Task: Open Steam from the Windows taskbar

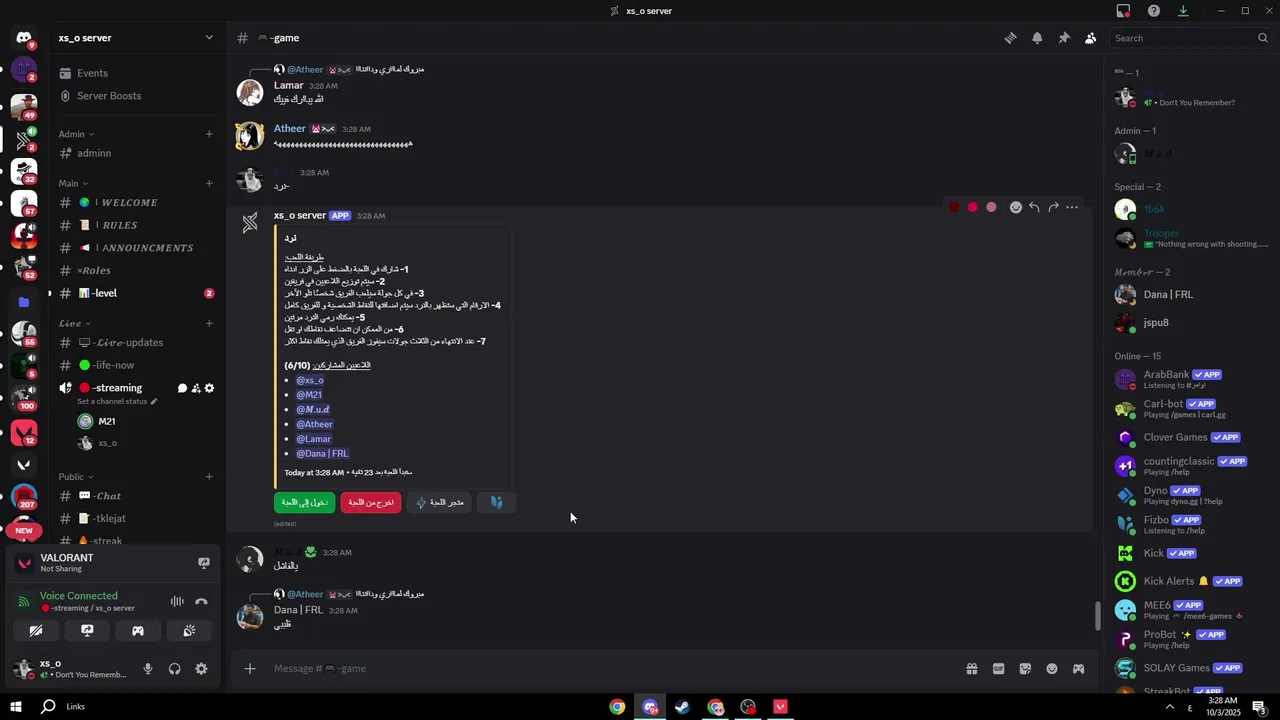Action: tap(682, 707)
